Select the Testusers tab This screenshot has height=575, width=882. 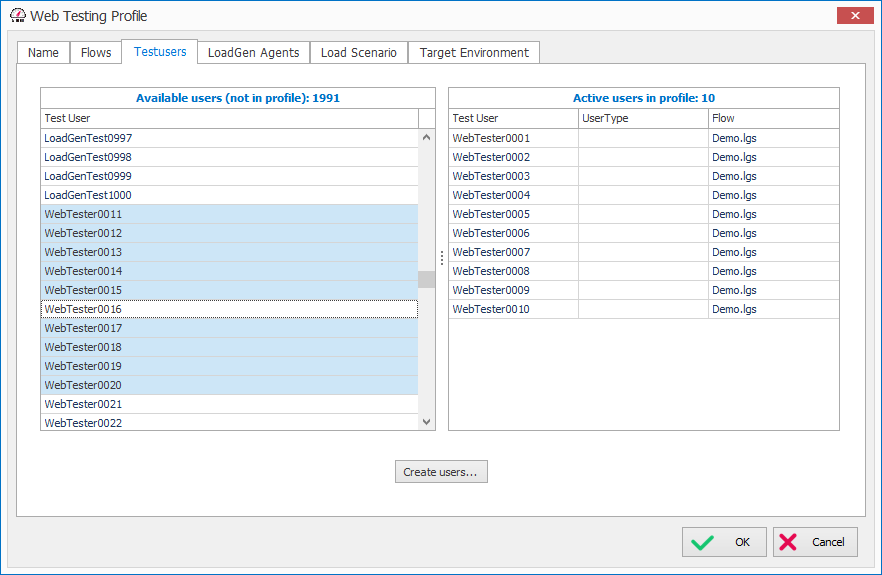[x=160, y=52]
